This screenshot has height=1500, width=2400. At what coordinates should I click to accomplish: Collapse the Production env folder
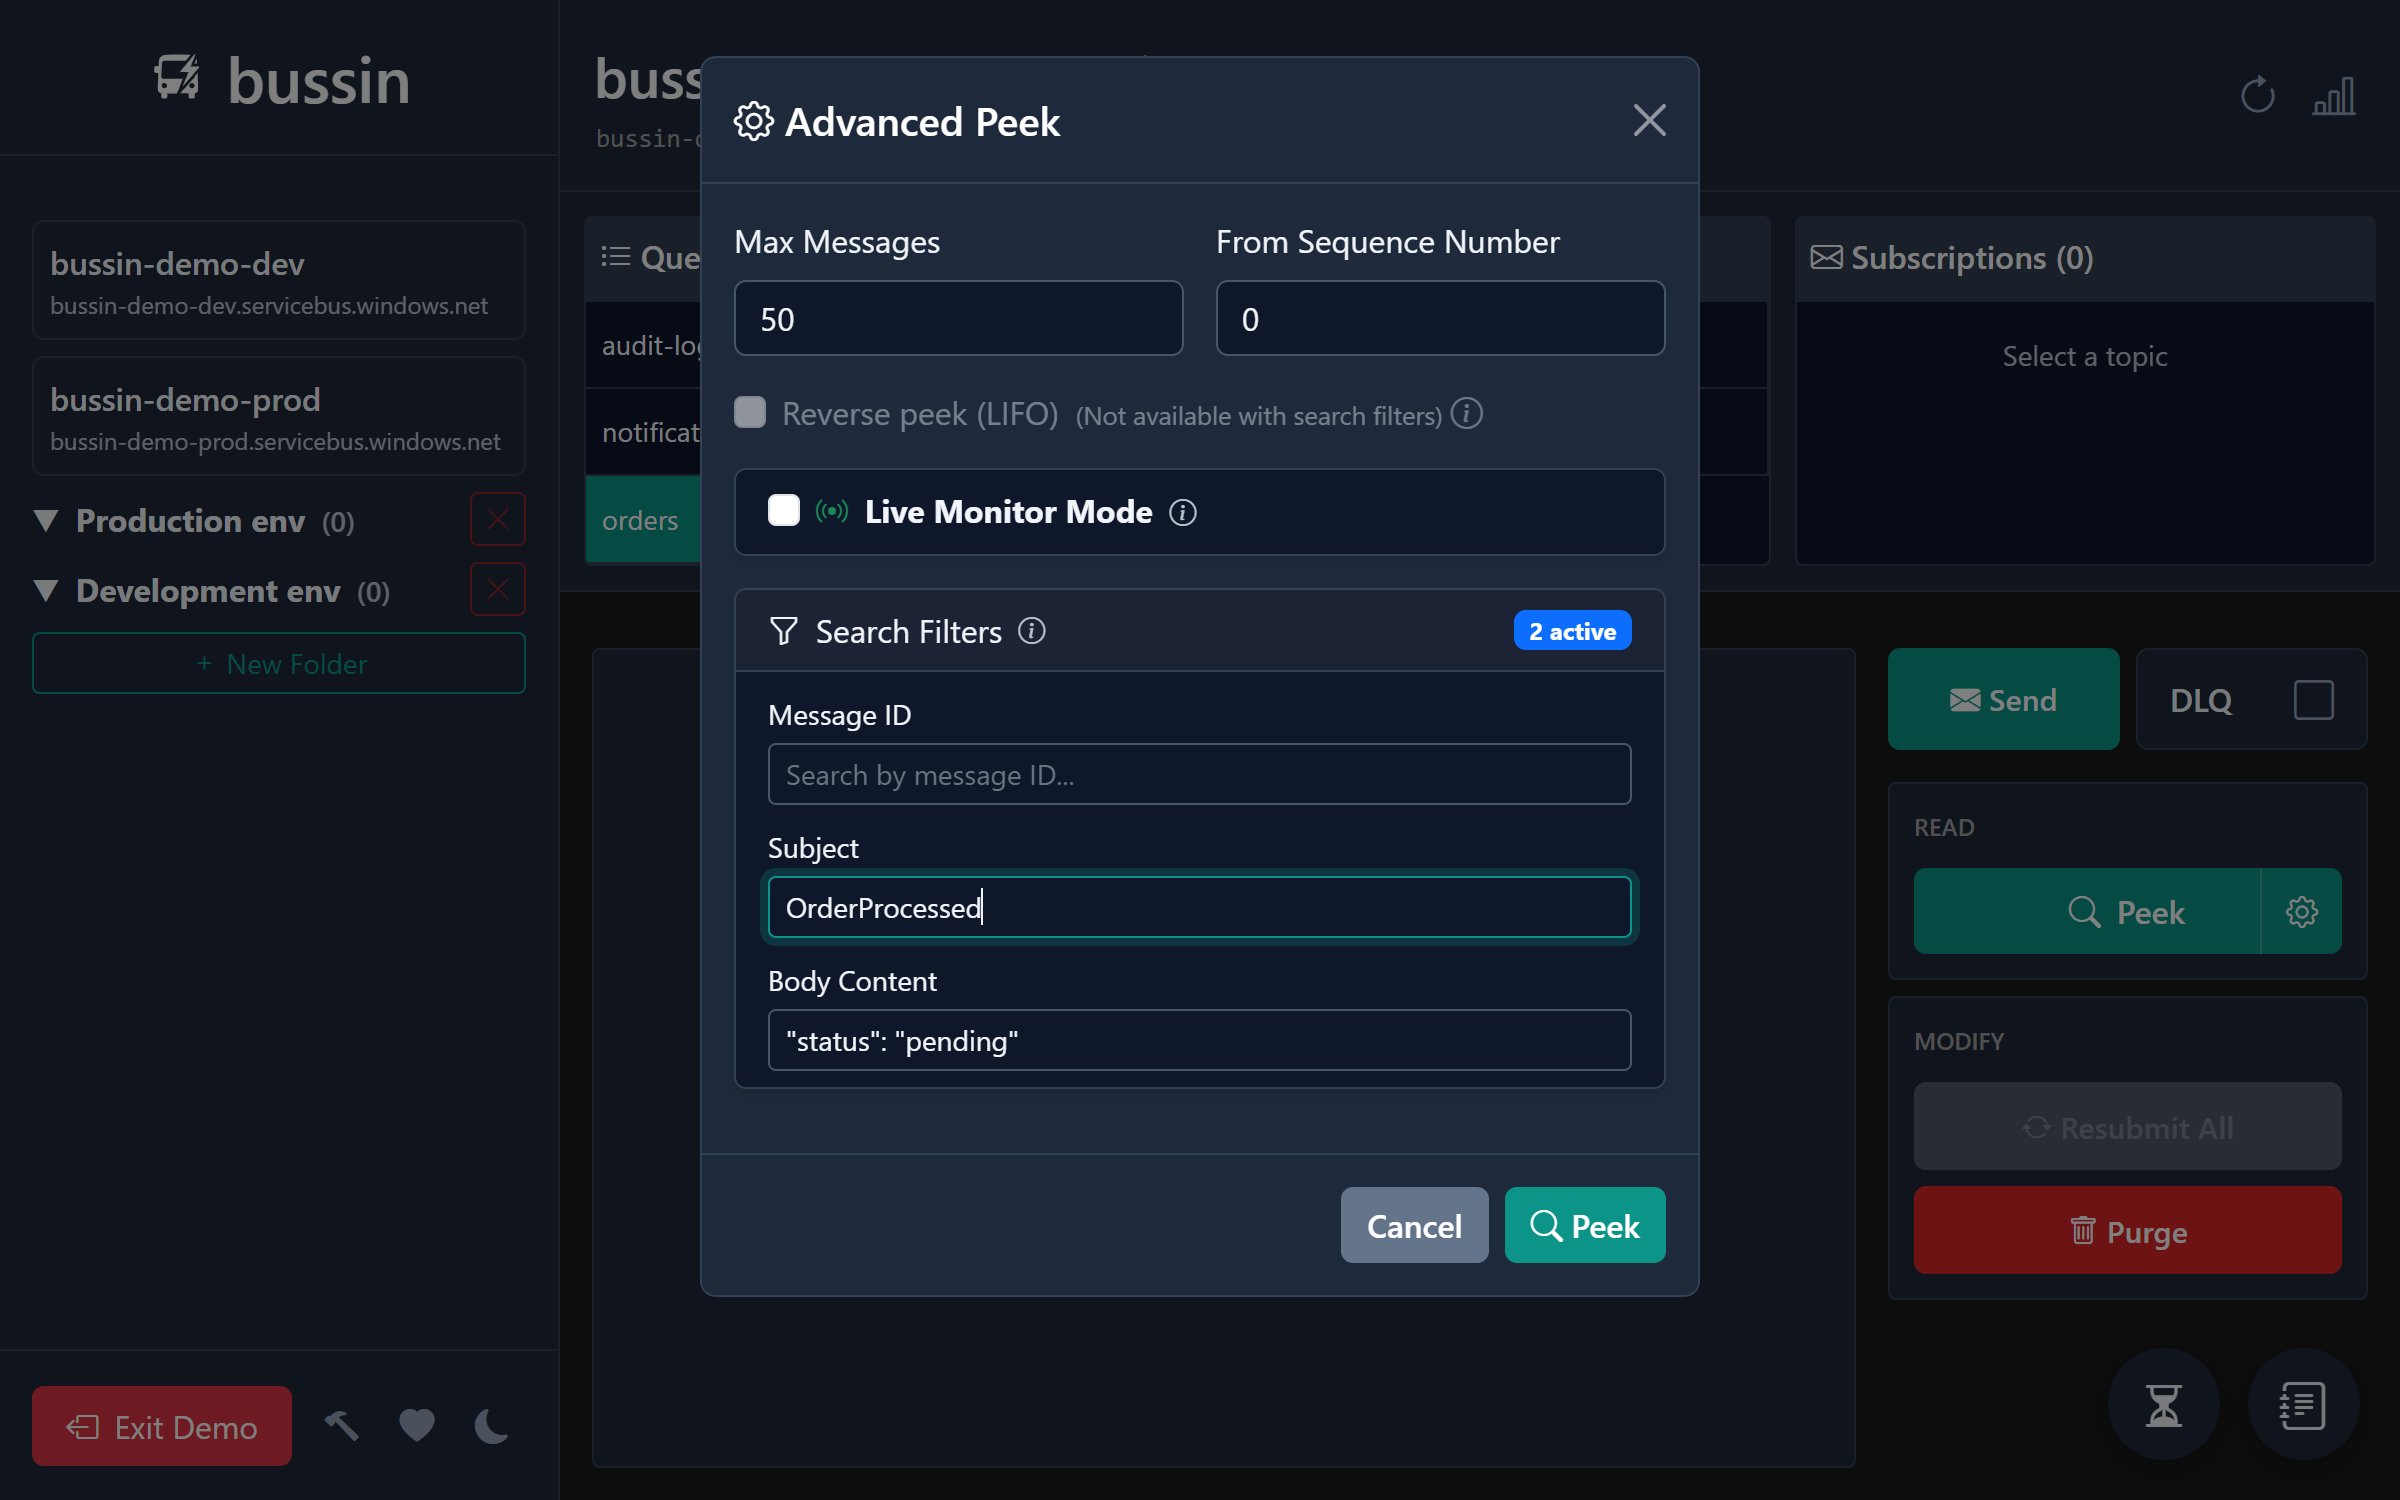tap(46, 520)
